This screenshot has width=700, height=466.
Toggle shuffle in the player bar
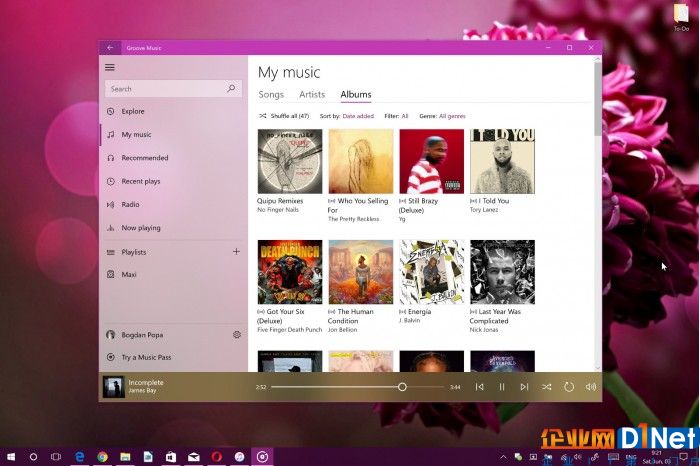[546, 387]
